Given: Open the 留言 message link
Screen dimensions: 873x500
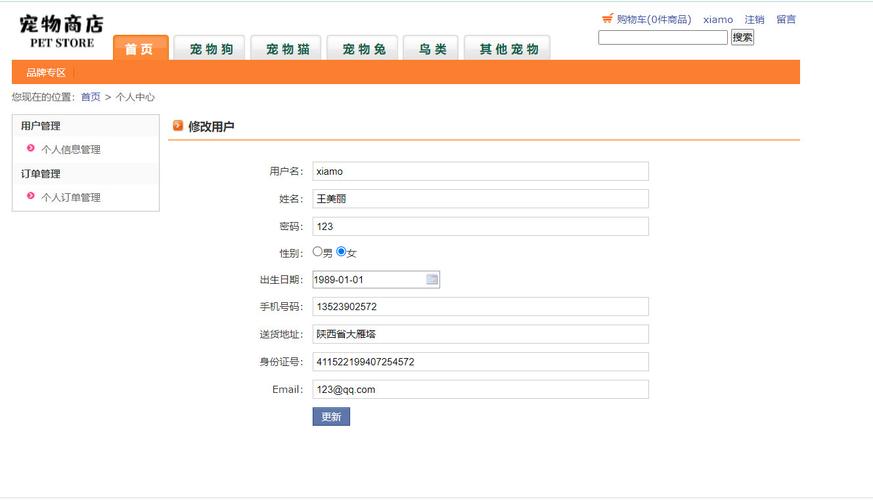Looking at the screenshot, I should pos(786,19).
